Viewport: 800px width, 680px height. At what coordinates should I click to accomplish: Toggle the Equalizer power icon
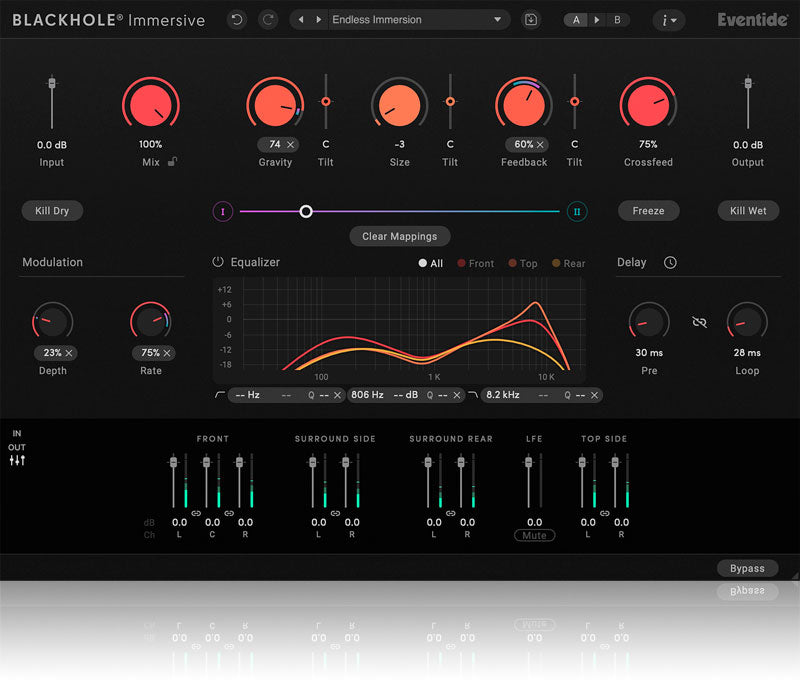(x=218, y=262)
